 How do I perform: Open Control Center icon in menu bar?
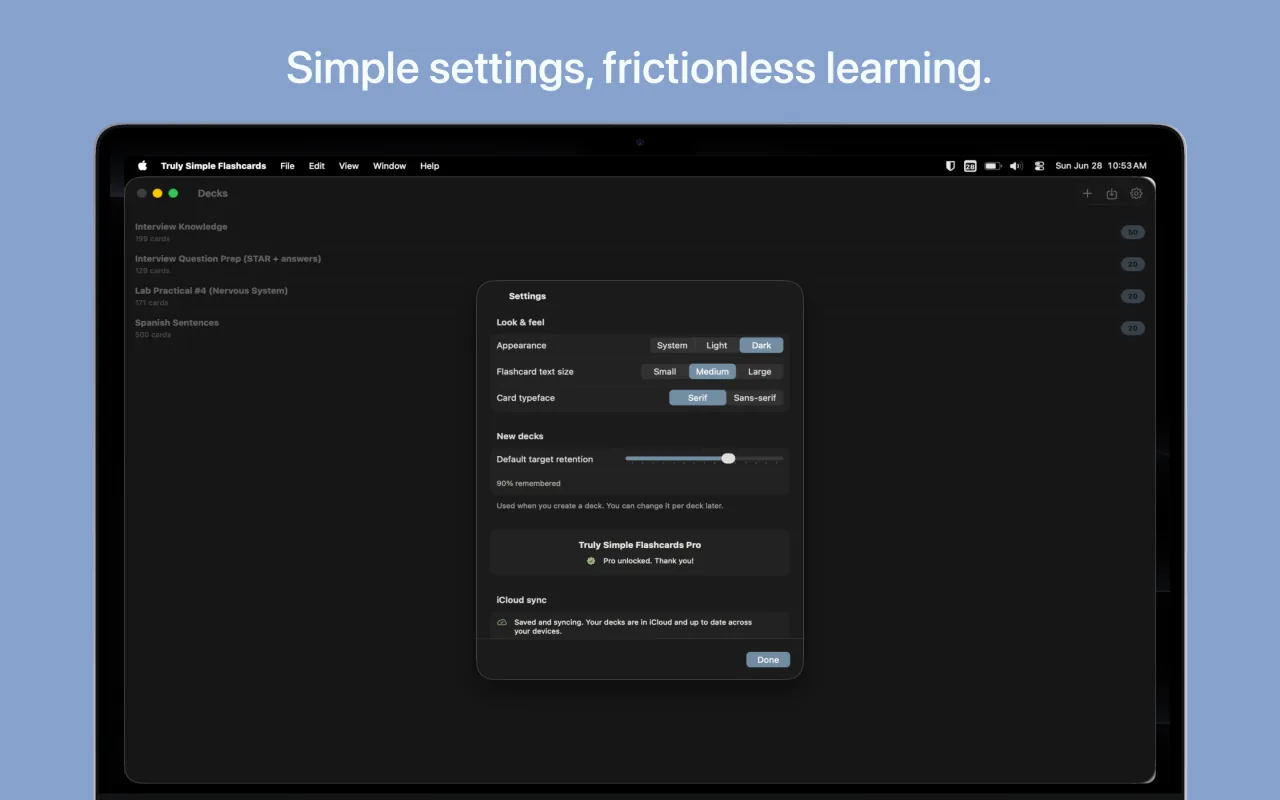pyautogui.click(x=1039, y=166)
